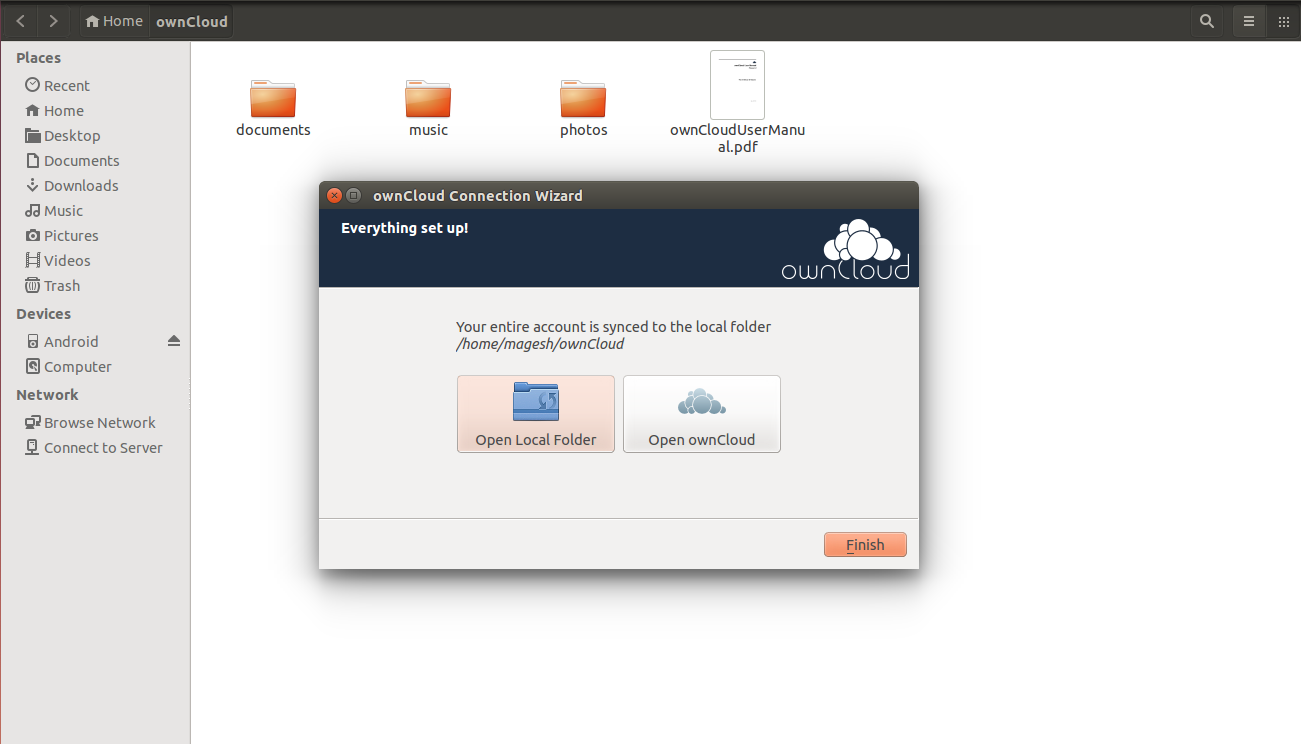This screenshot has width=1301, height=744.
Task: Open Connect to Server in the sidebar
Action: click(95, 448)
